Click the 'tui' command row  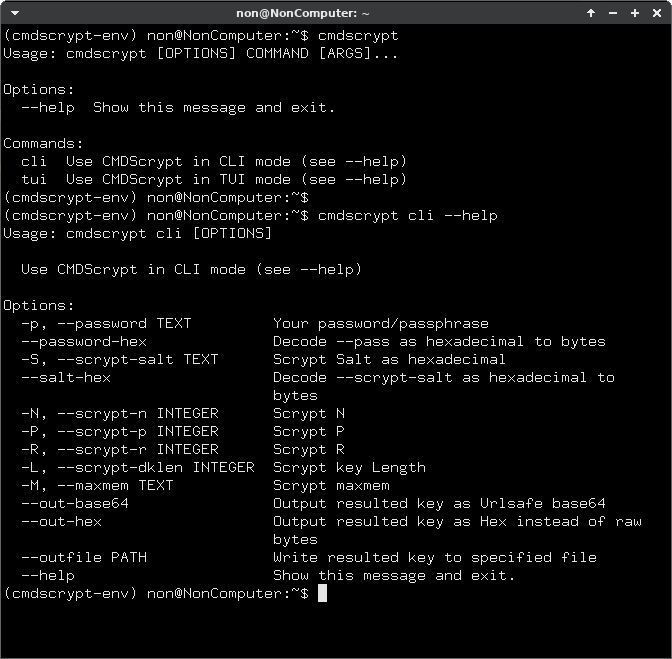coord(213,180)
